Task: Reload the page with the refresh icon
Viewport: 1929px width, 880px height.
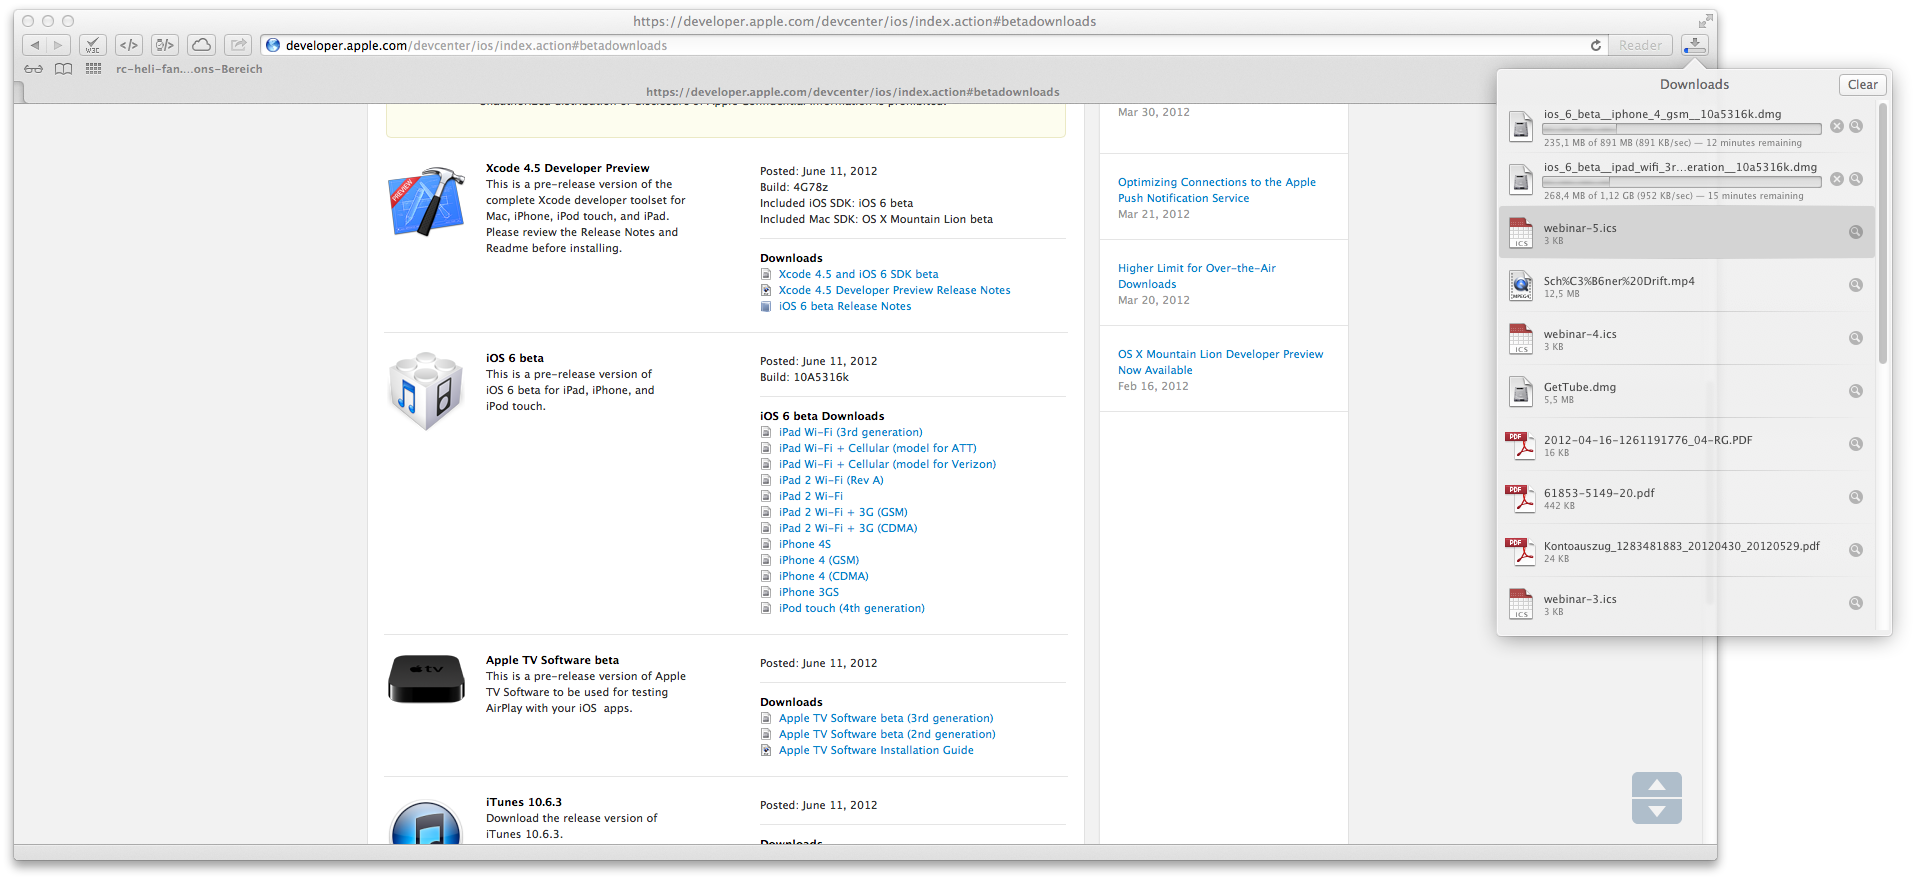Action: tap(1596, 45)
